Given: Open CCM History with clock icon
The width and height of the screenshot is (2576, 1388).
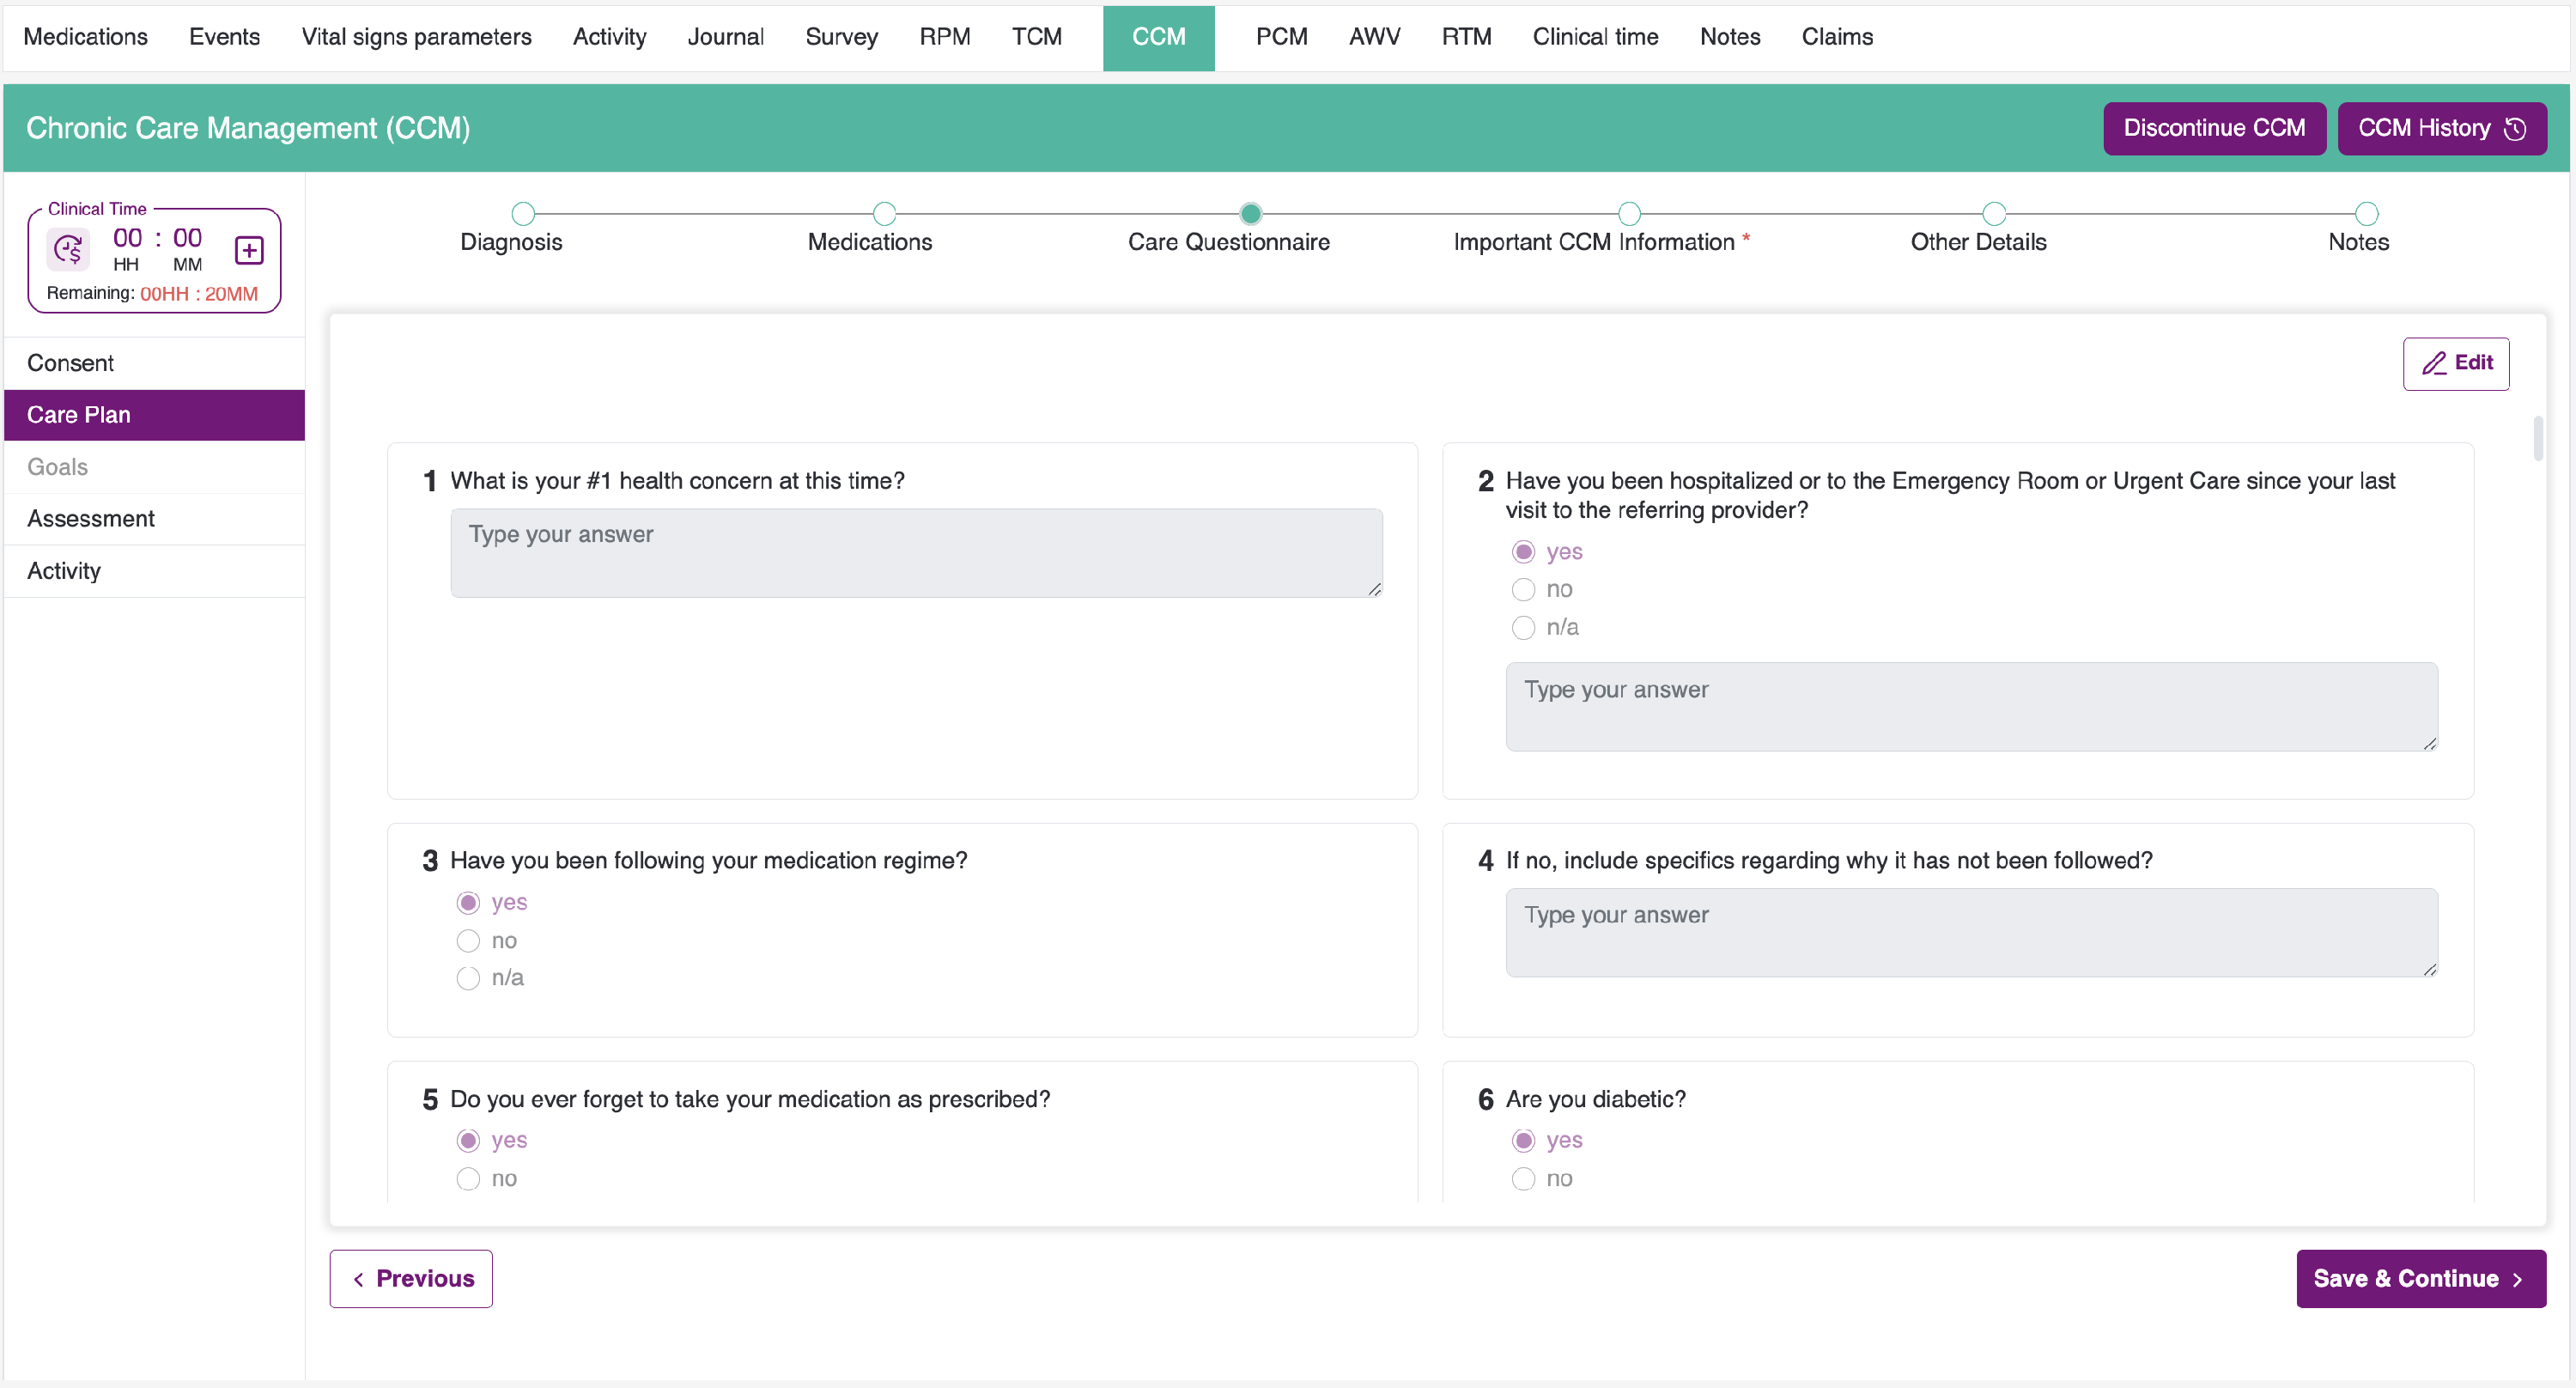Looking at the screenshot, I should coord(2441,128).
